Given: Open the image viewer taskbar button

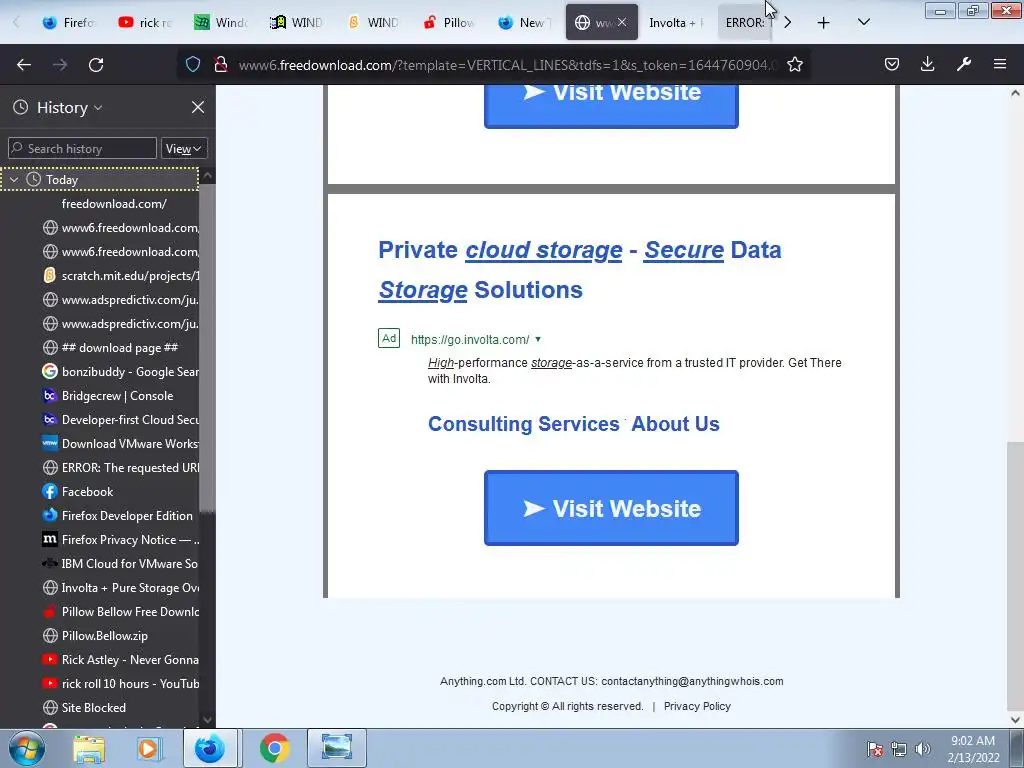Looking at the screenshot, I should [337, 748].
